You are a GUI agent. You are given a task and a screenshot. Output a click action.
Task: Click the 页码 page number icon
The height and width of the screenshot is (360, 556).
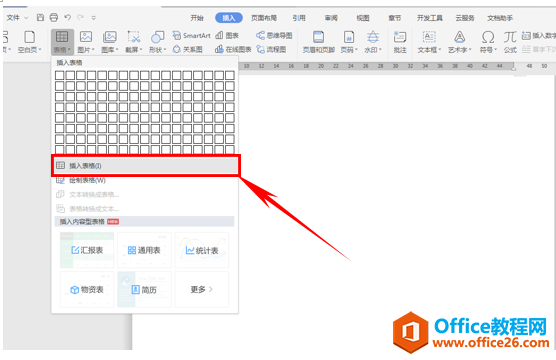tap(349, 37)
